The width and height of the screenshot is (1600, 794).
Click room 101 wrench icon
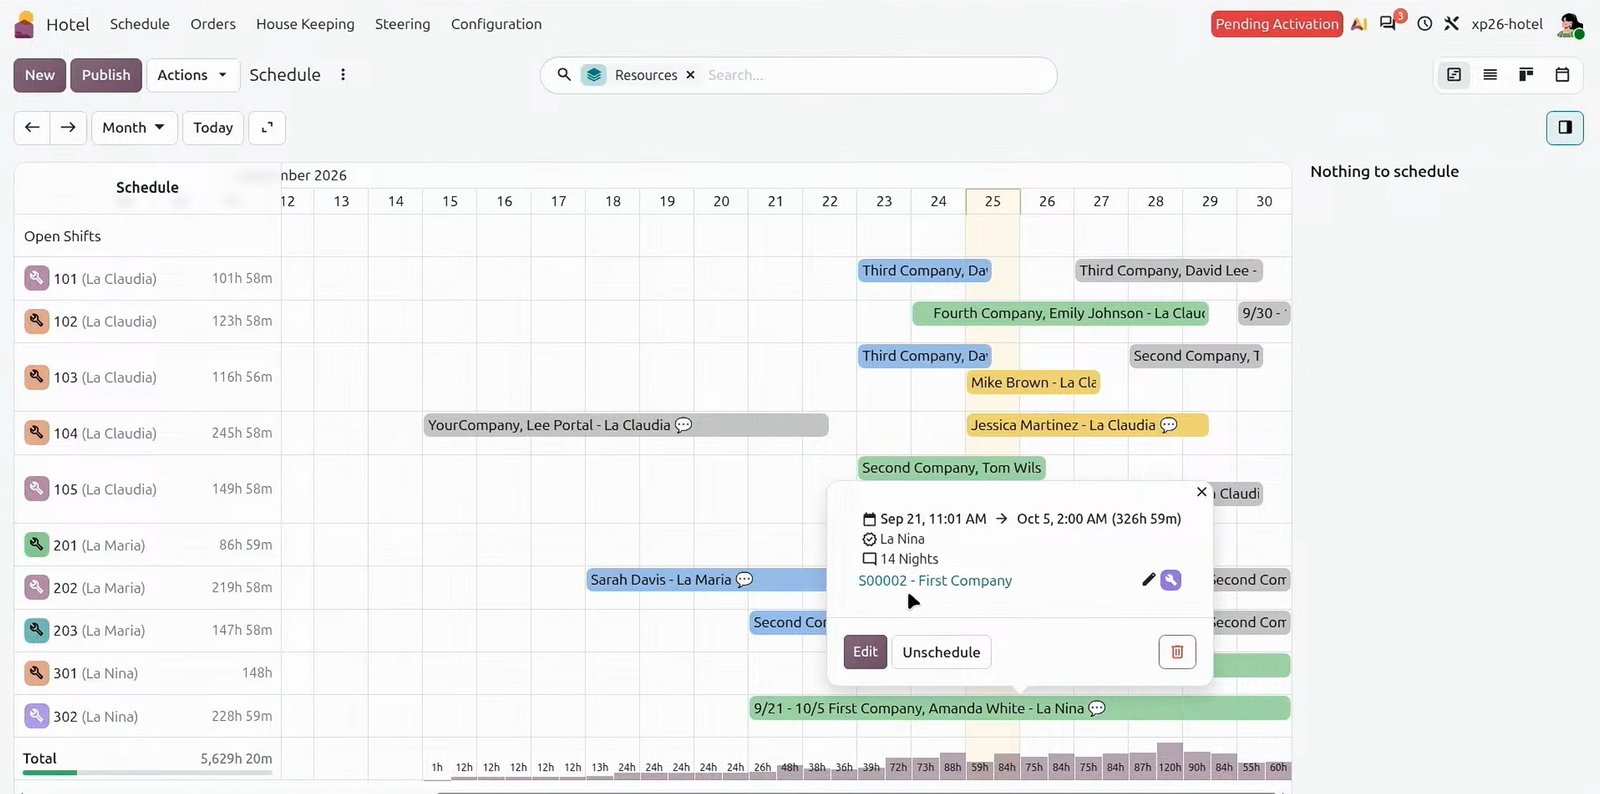(x=37, y=278)
